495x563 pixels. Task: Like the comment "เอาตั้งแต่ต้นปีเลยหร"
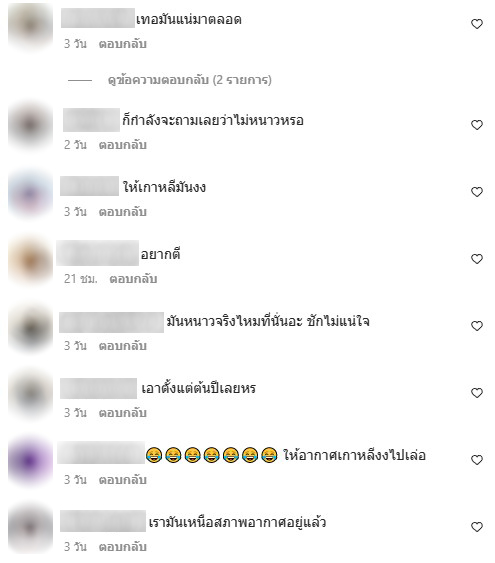click(x=477, y=393)
